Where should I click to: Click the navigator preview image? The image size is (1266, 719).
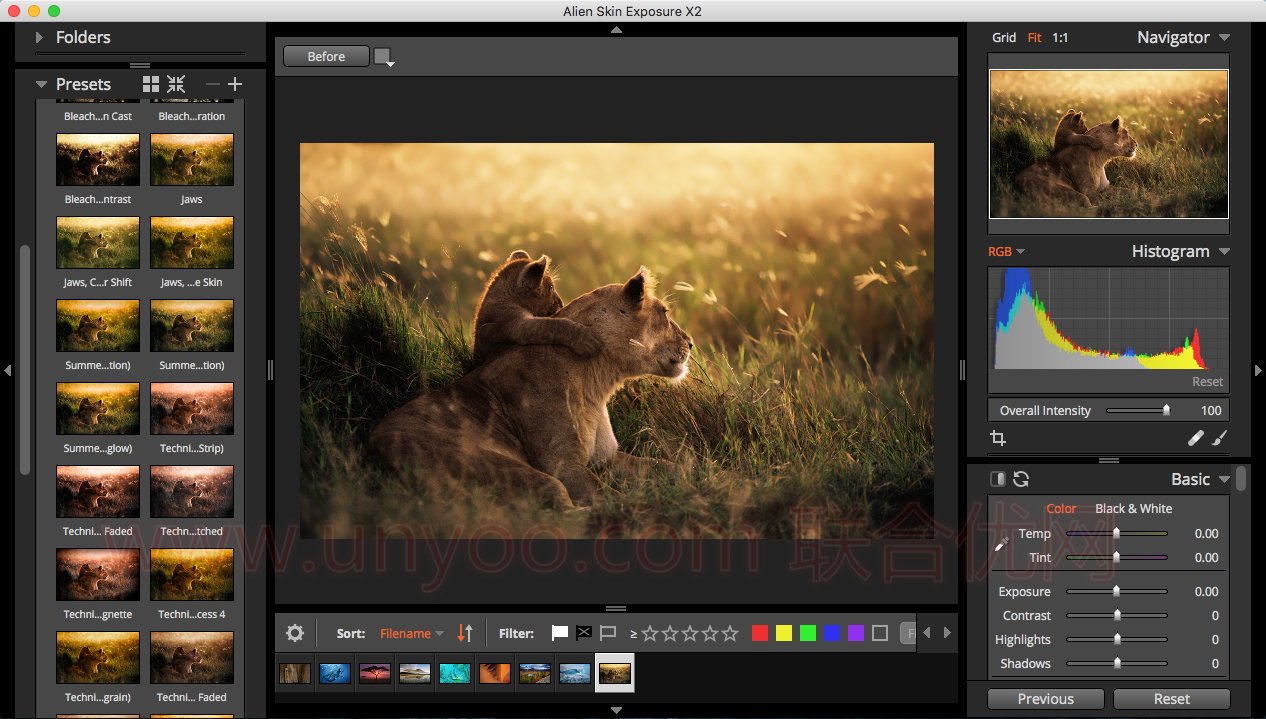pos(1109,144)
